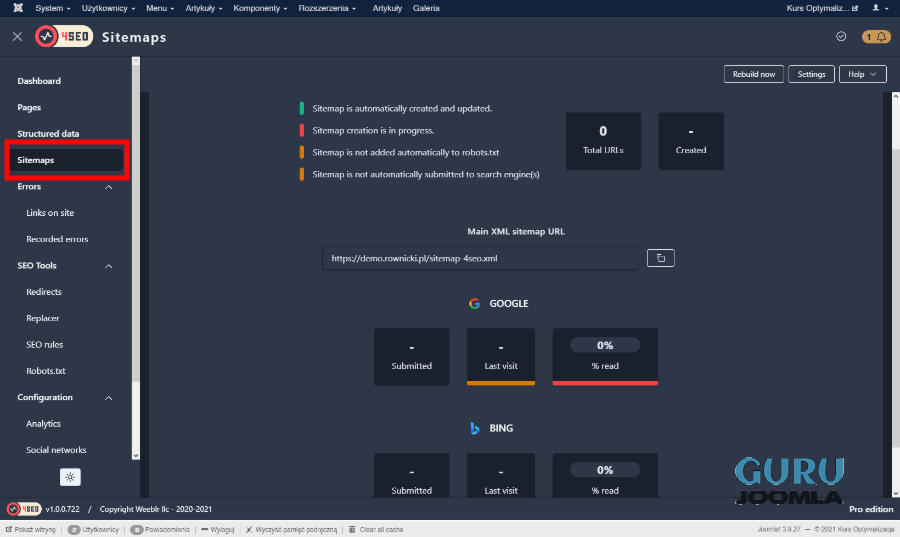This screenshot has width=900, height=537.
Task: Copy the main XML sitemap URL
Action: tap(661, 258)
